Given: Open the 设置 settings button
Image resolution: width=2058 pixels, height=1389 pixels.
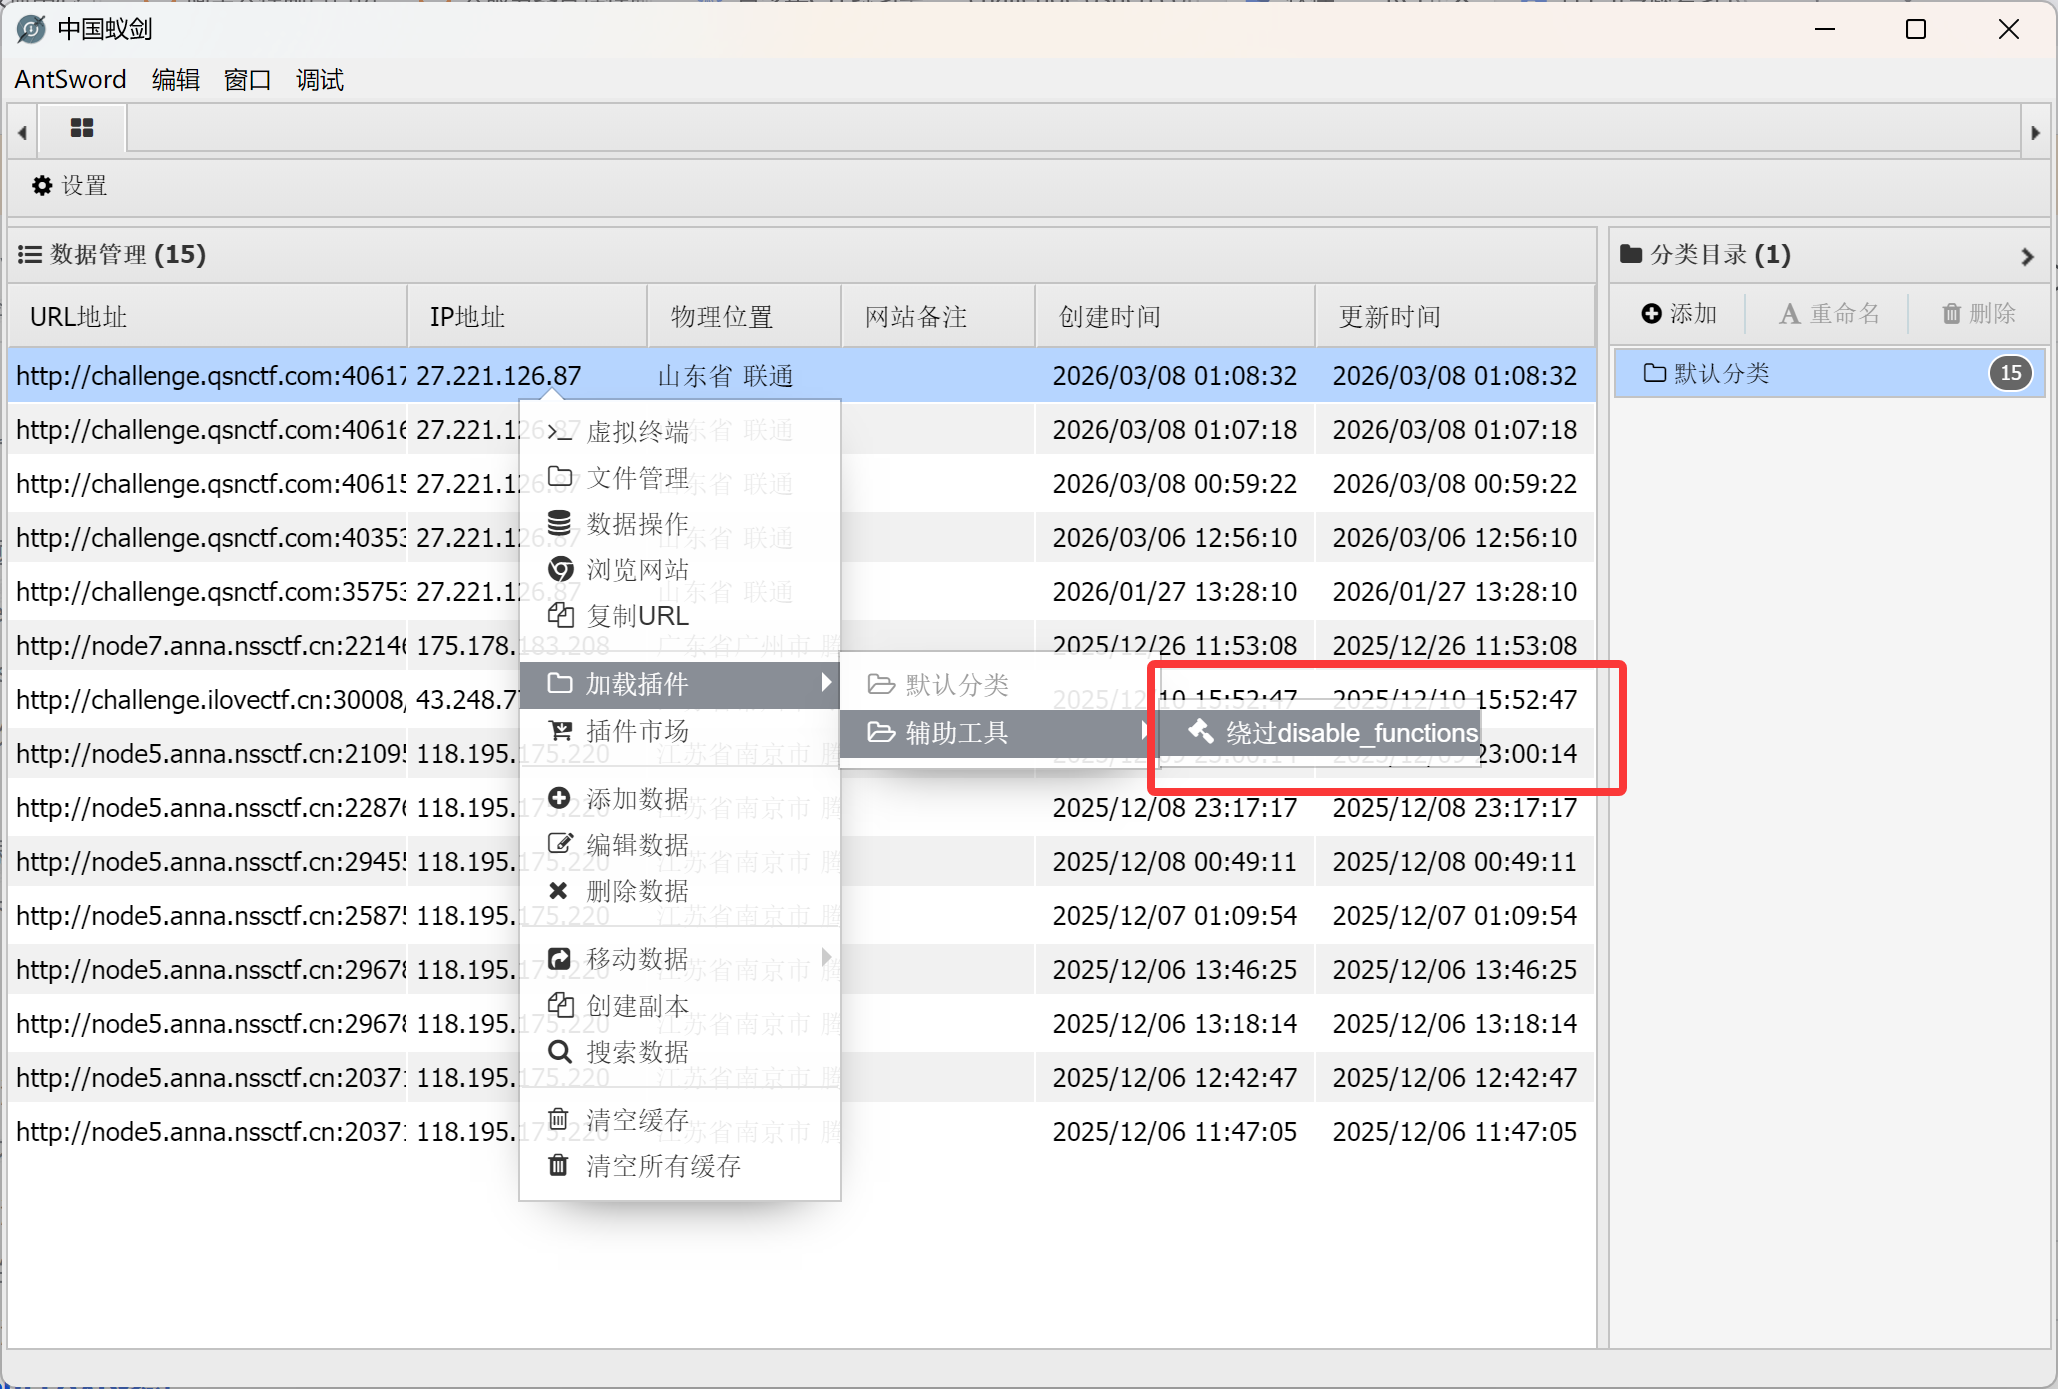Looking at the screenshot, I should (x=70, y=186).
